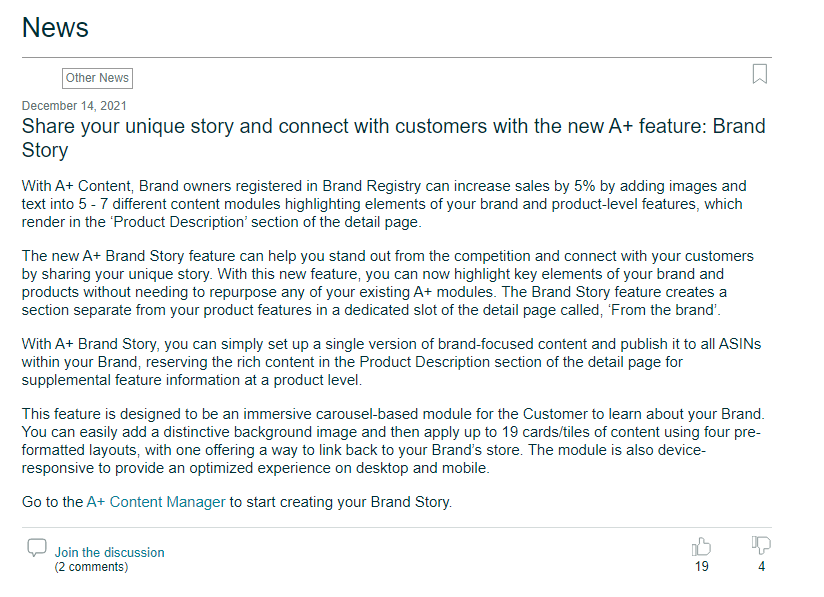Screen dimensions: 824x597
Task: Click the December 14, 2021 date
Action: [x=74, y=106]
